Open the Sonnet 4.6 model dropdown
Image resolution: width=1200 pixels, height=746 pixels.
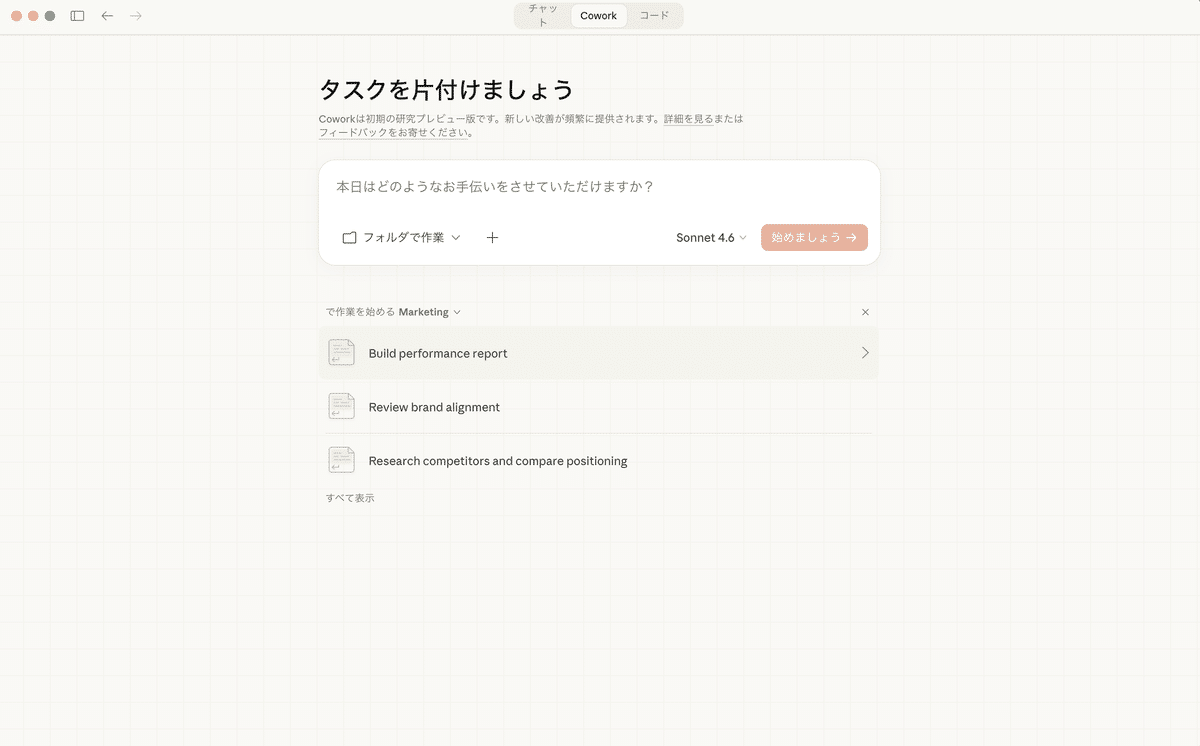[x=711, y=238]
